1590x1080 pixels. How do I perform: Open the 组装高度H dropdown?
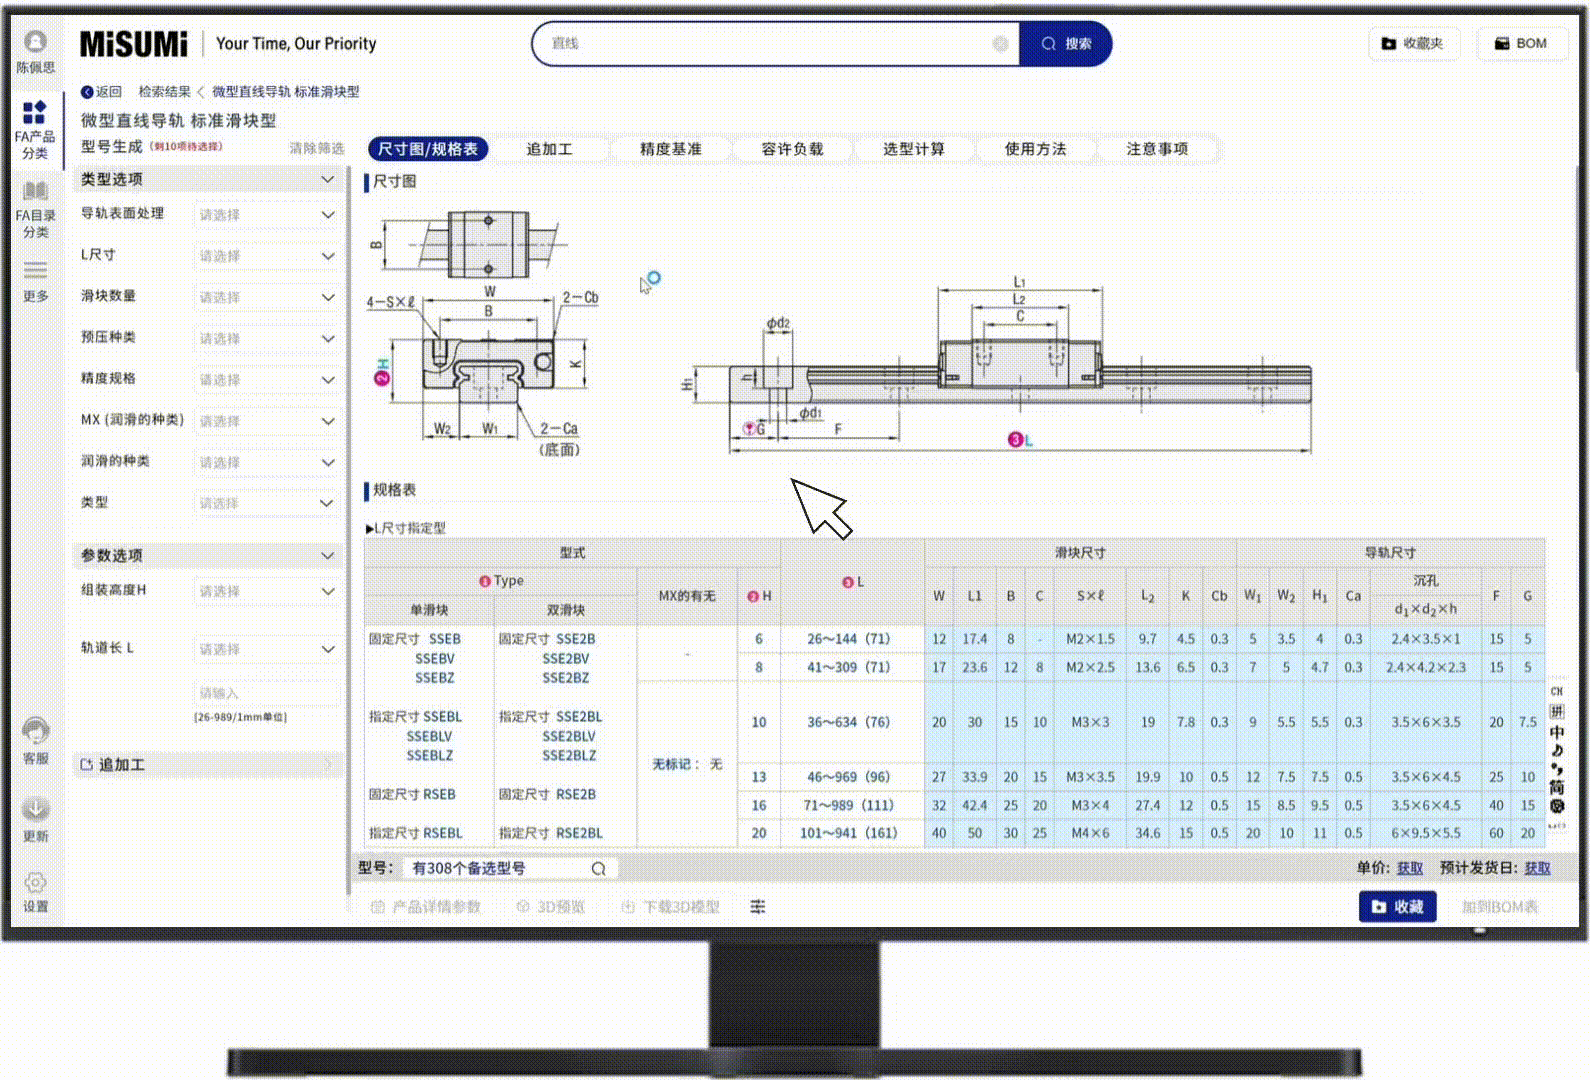point(265,591)
